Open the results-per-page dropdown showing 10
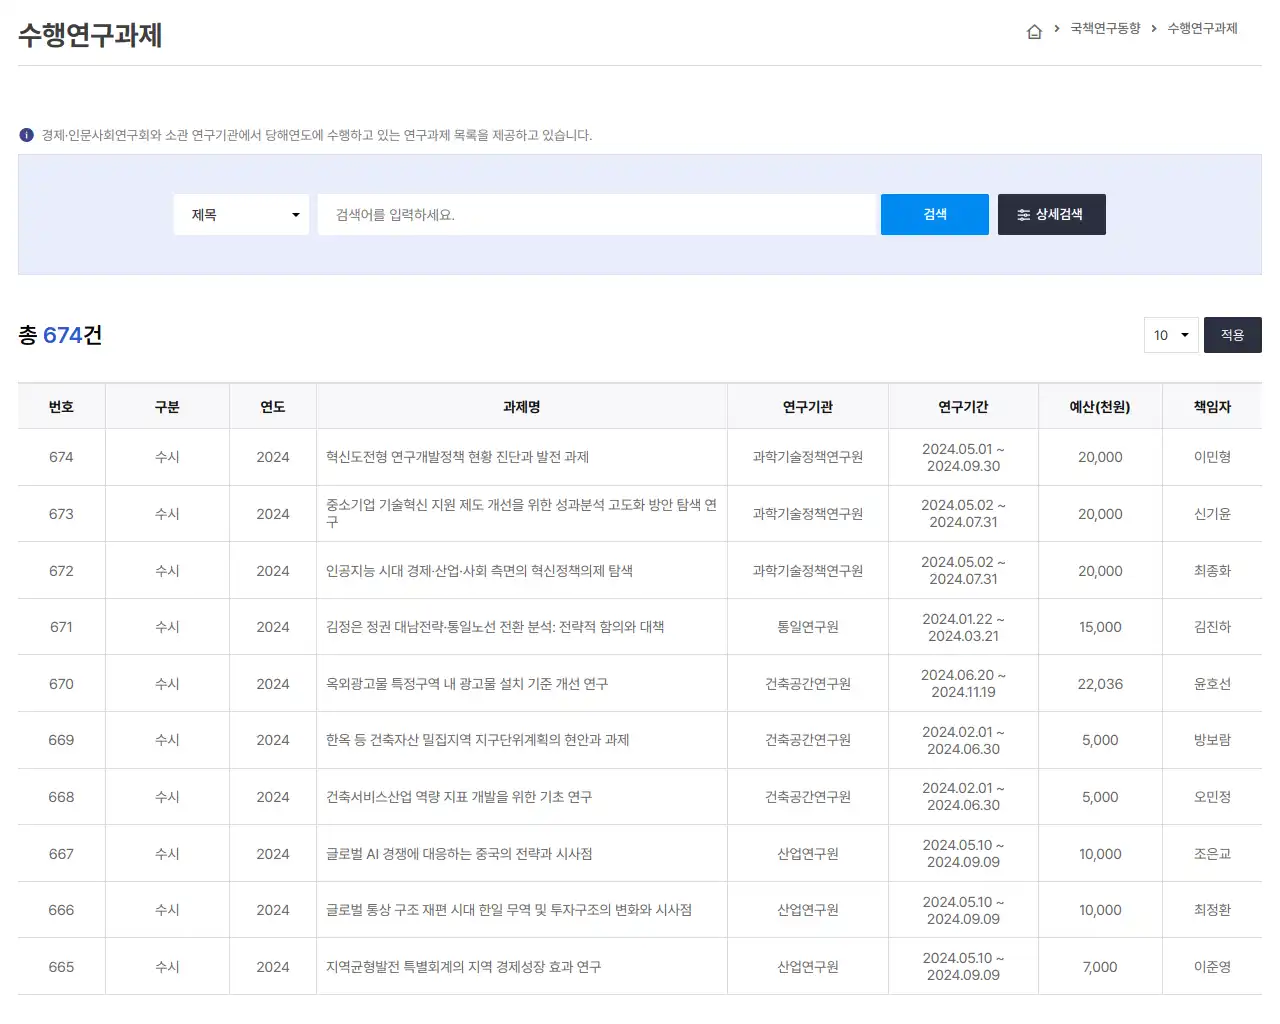The height and width of the screenshot is (1024, 1280). pyautogui.click(x=1170, y=335)
